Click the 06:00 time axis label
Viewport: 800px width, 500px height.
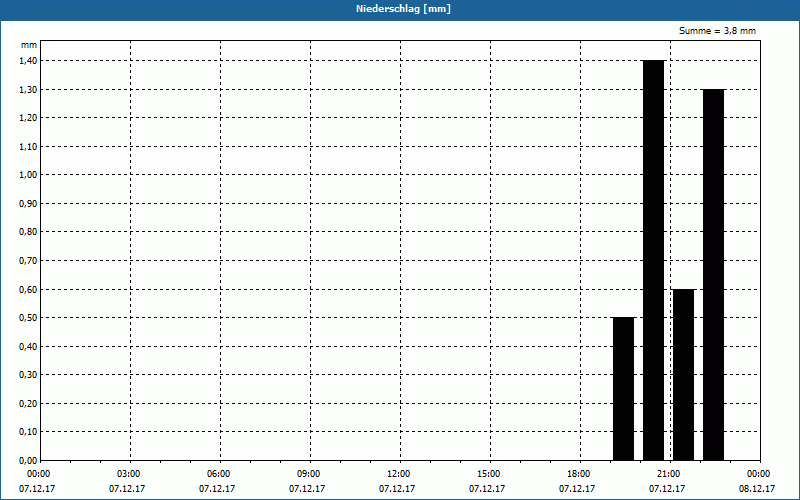pos(220,474)
